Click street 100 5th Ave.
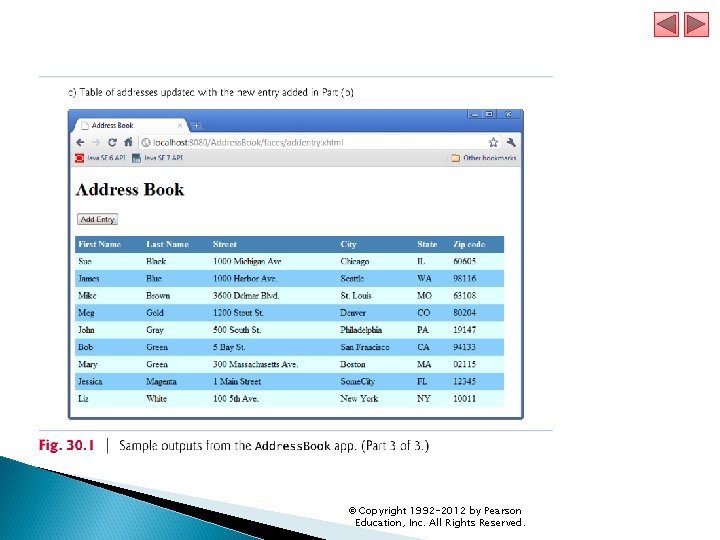This screenshot has width=720, height=540. 236,399
